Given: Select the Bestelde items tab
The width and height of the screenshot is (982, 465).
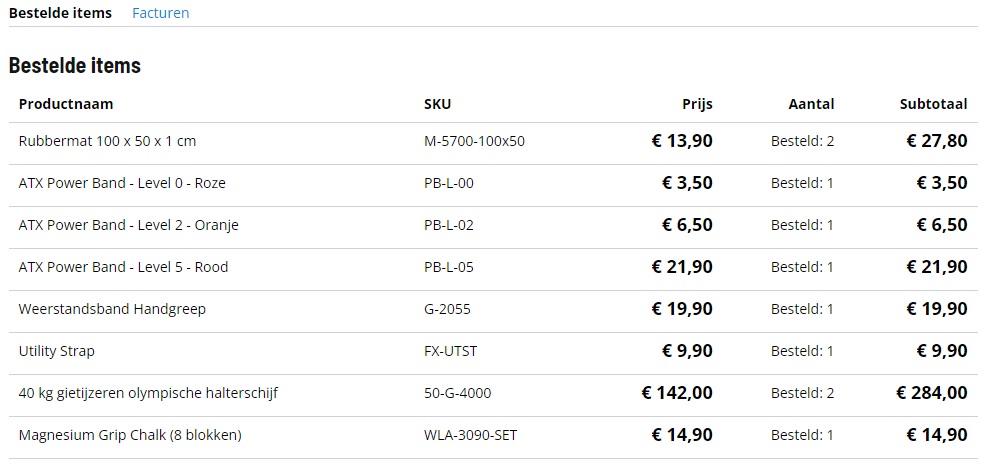Looking at the screenshot, I should pyautogui.click(x=60, y=13).
